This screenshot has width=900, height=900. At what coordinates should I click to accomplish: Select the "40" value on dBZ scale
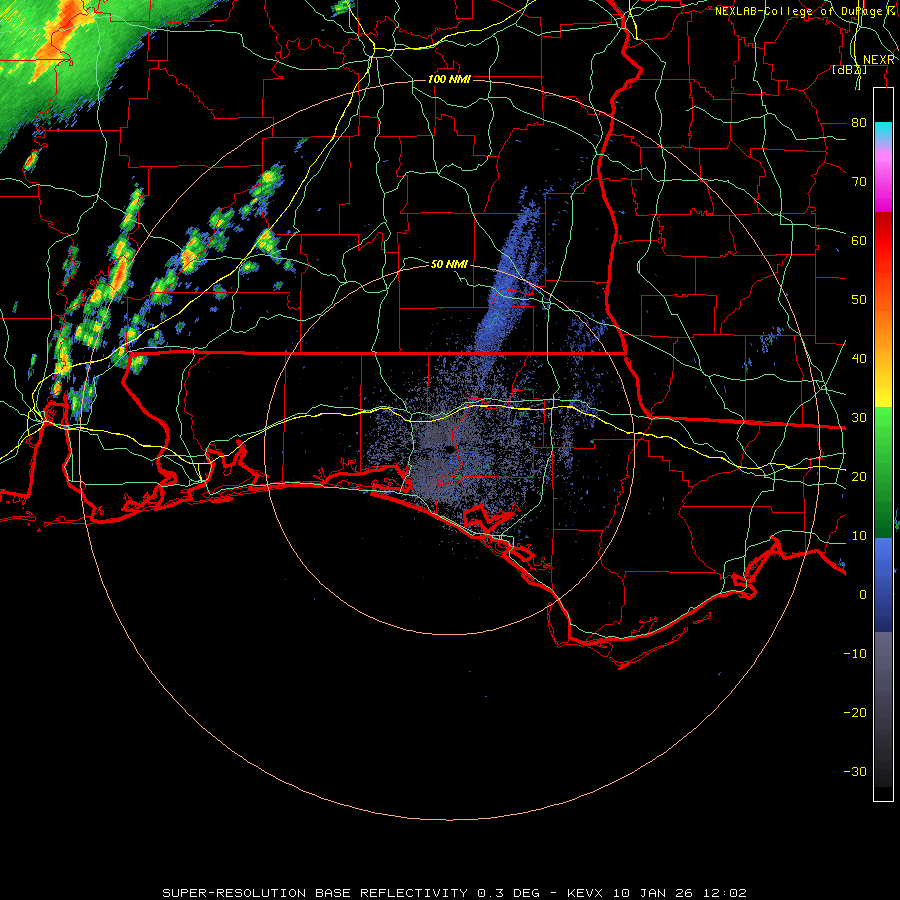click(x=859, y=358)
